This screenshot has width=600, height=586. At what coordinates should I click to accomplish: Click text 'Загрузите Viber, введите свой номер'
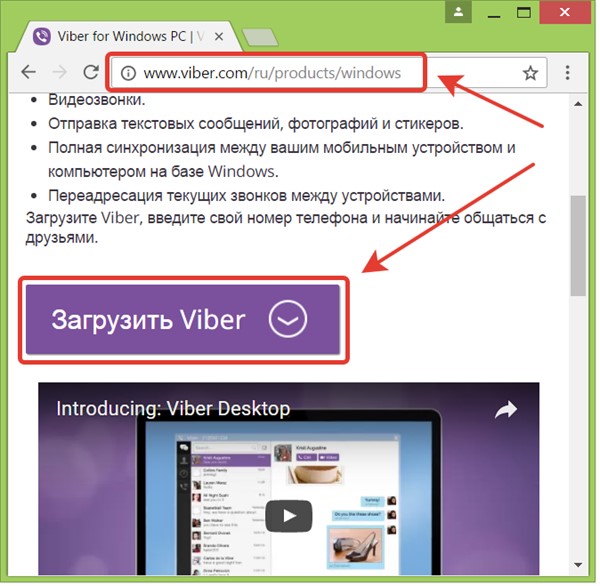159,218
